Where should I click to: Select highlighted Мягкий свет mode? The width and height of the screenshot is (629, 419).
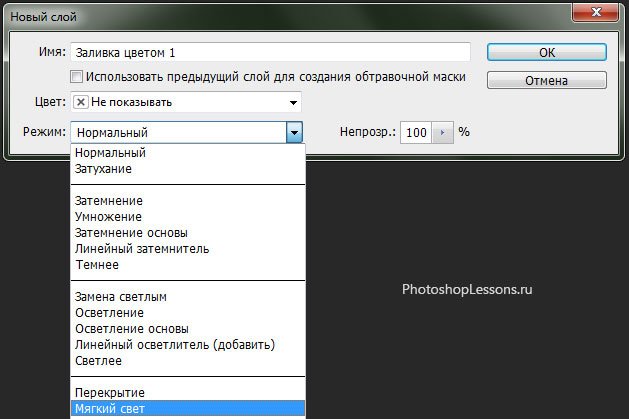pyautogui.click(x=109, y=408)
